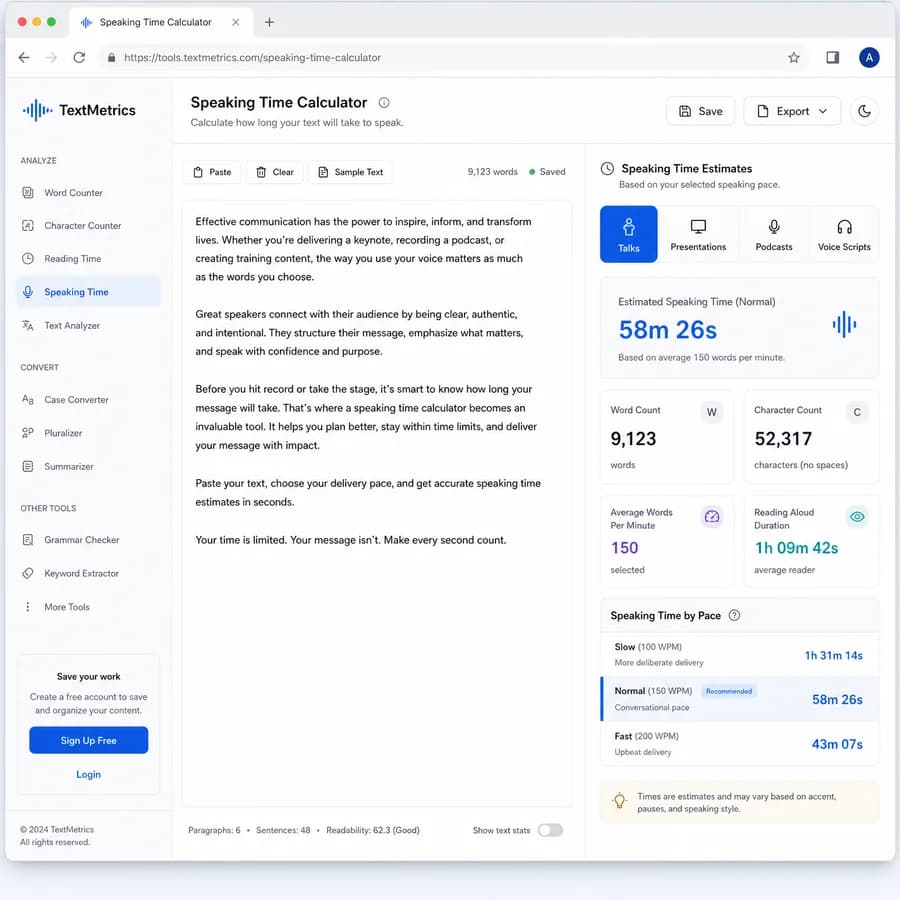This screenshot has width=900, height=900.
Task: Load the Sample Text
Action: point(351,172)
